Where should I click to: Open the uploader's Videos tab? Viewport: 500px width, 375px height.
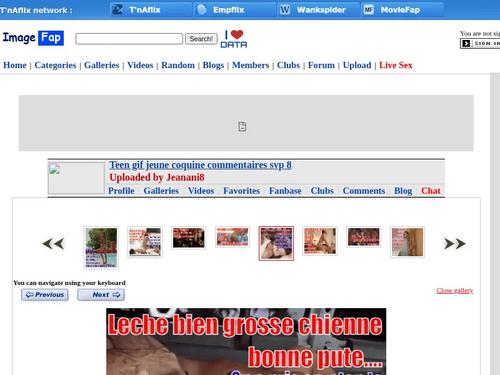pos(201,191)
